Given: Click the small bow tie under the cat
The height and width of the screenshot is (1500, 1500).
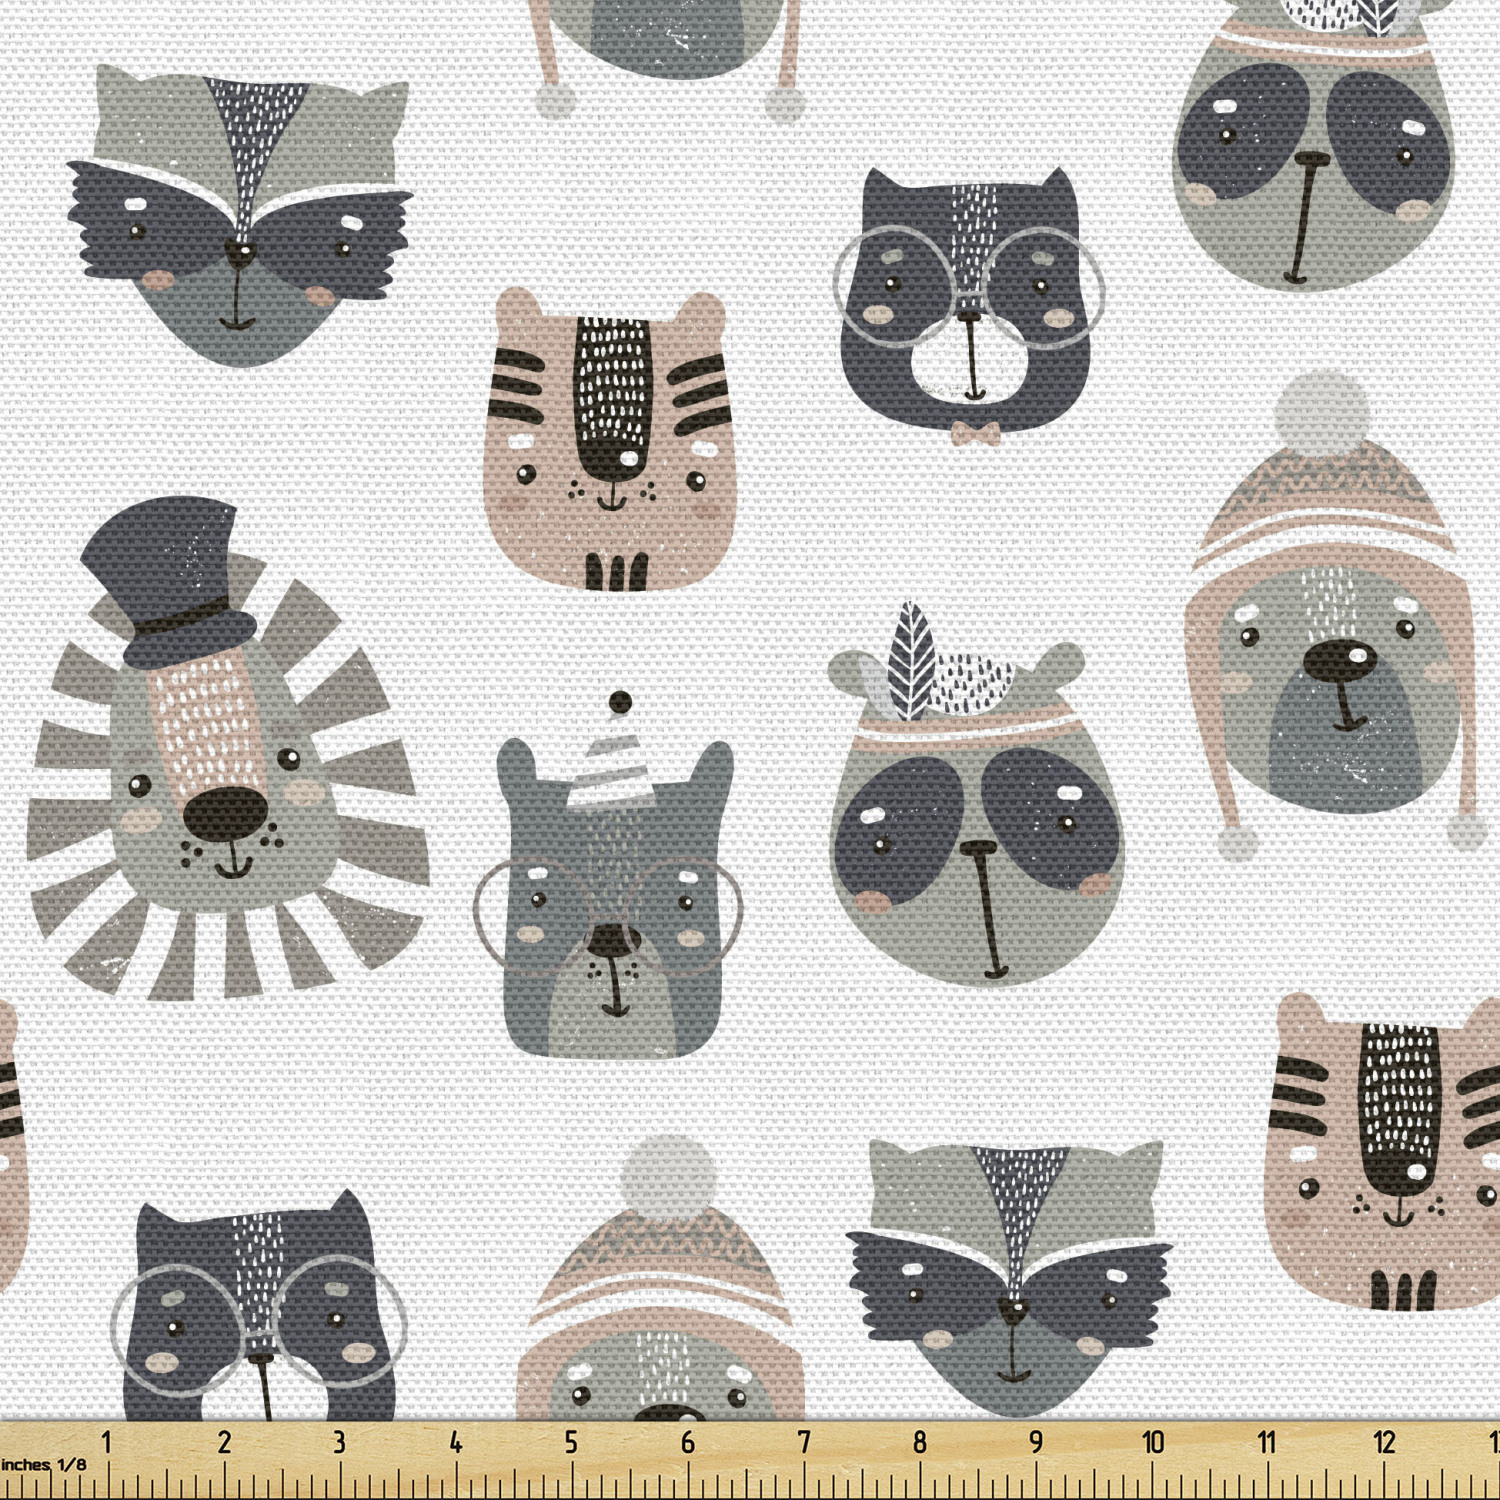Looking at the screenshot, I should pyautogui.click(x=974, y=433).
